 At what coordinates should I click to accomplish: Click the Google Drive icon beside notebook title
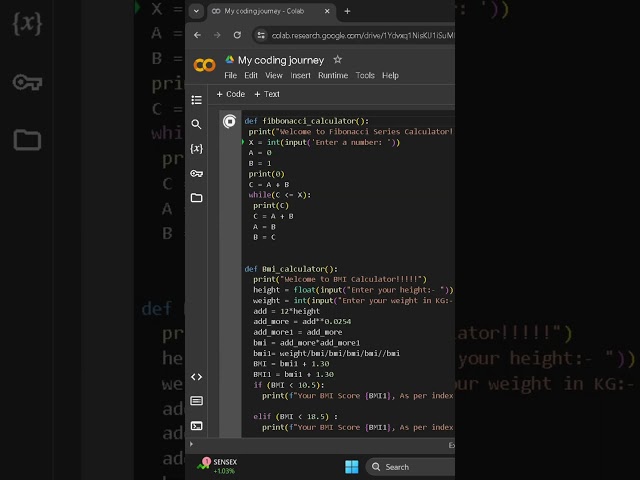click(230, 60)
